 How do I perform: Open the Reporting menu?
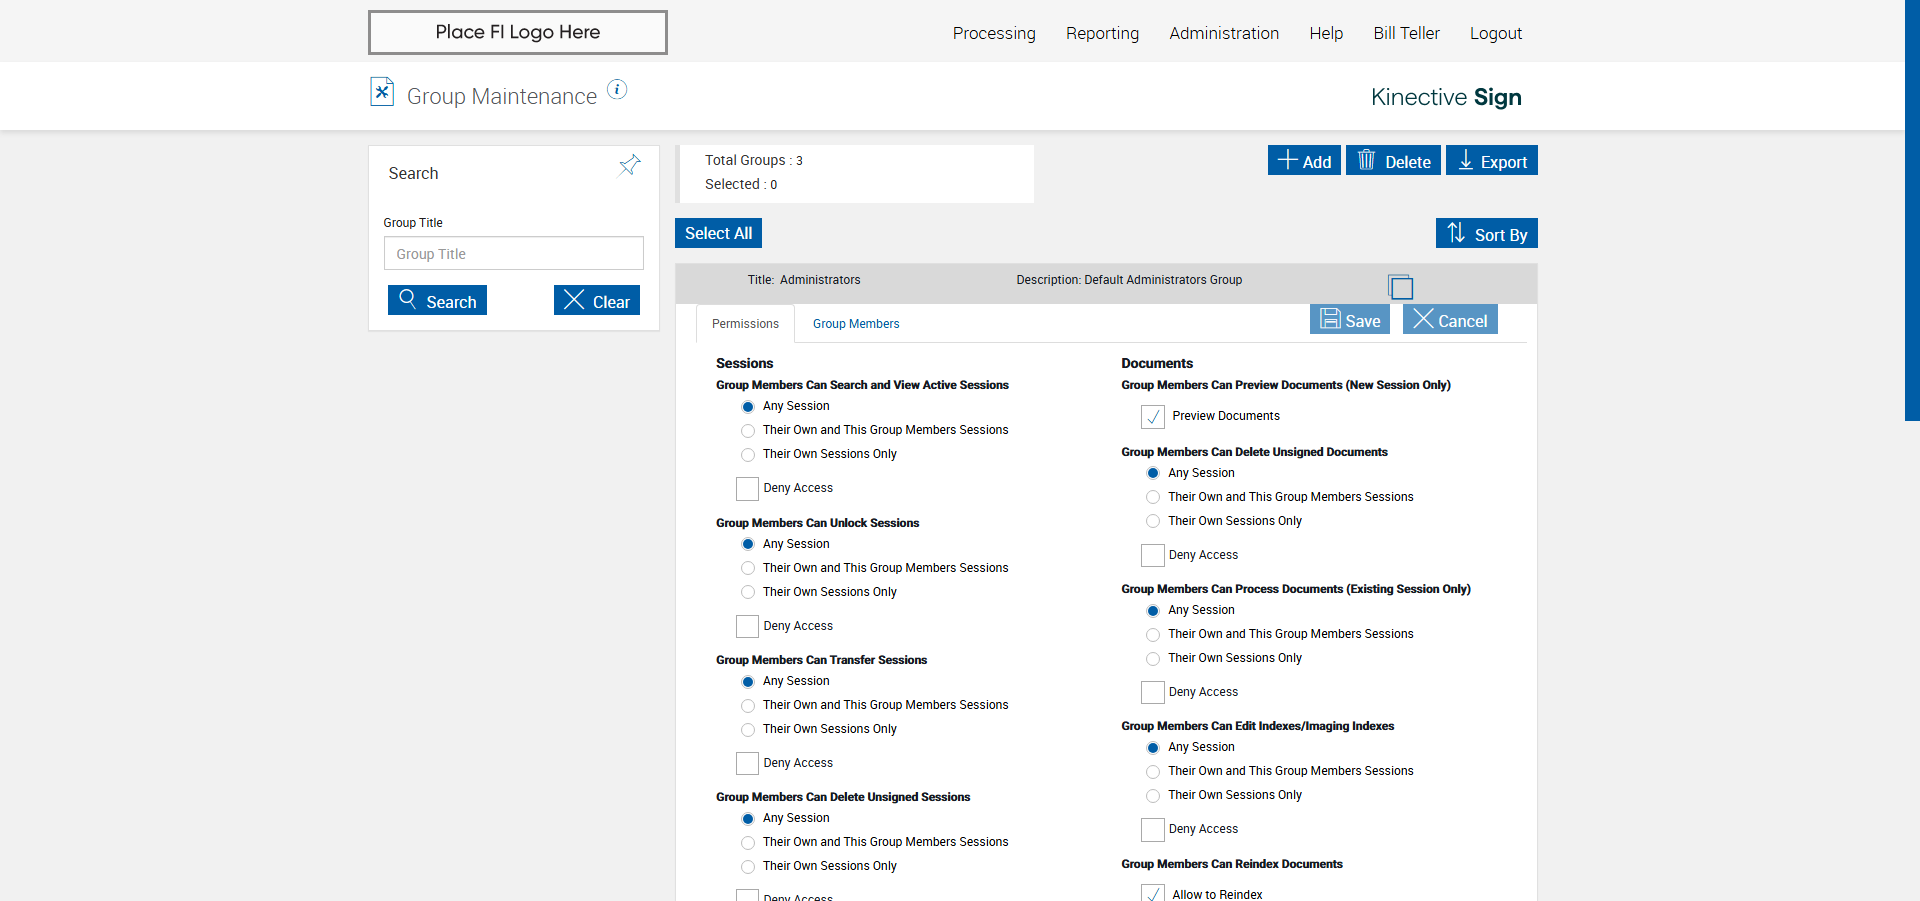[1102, 33]
